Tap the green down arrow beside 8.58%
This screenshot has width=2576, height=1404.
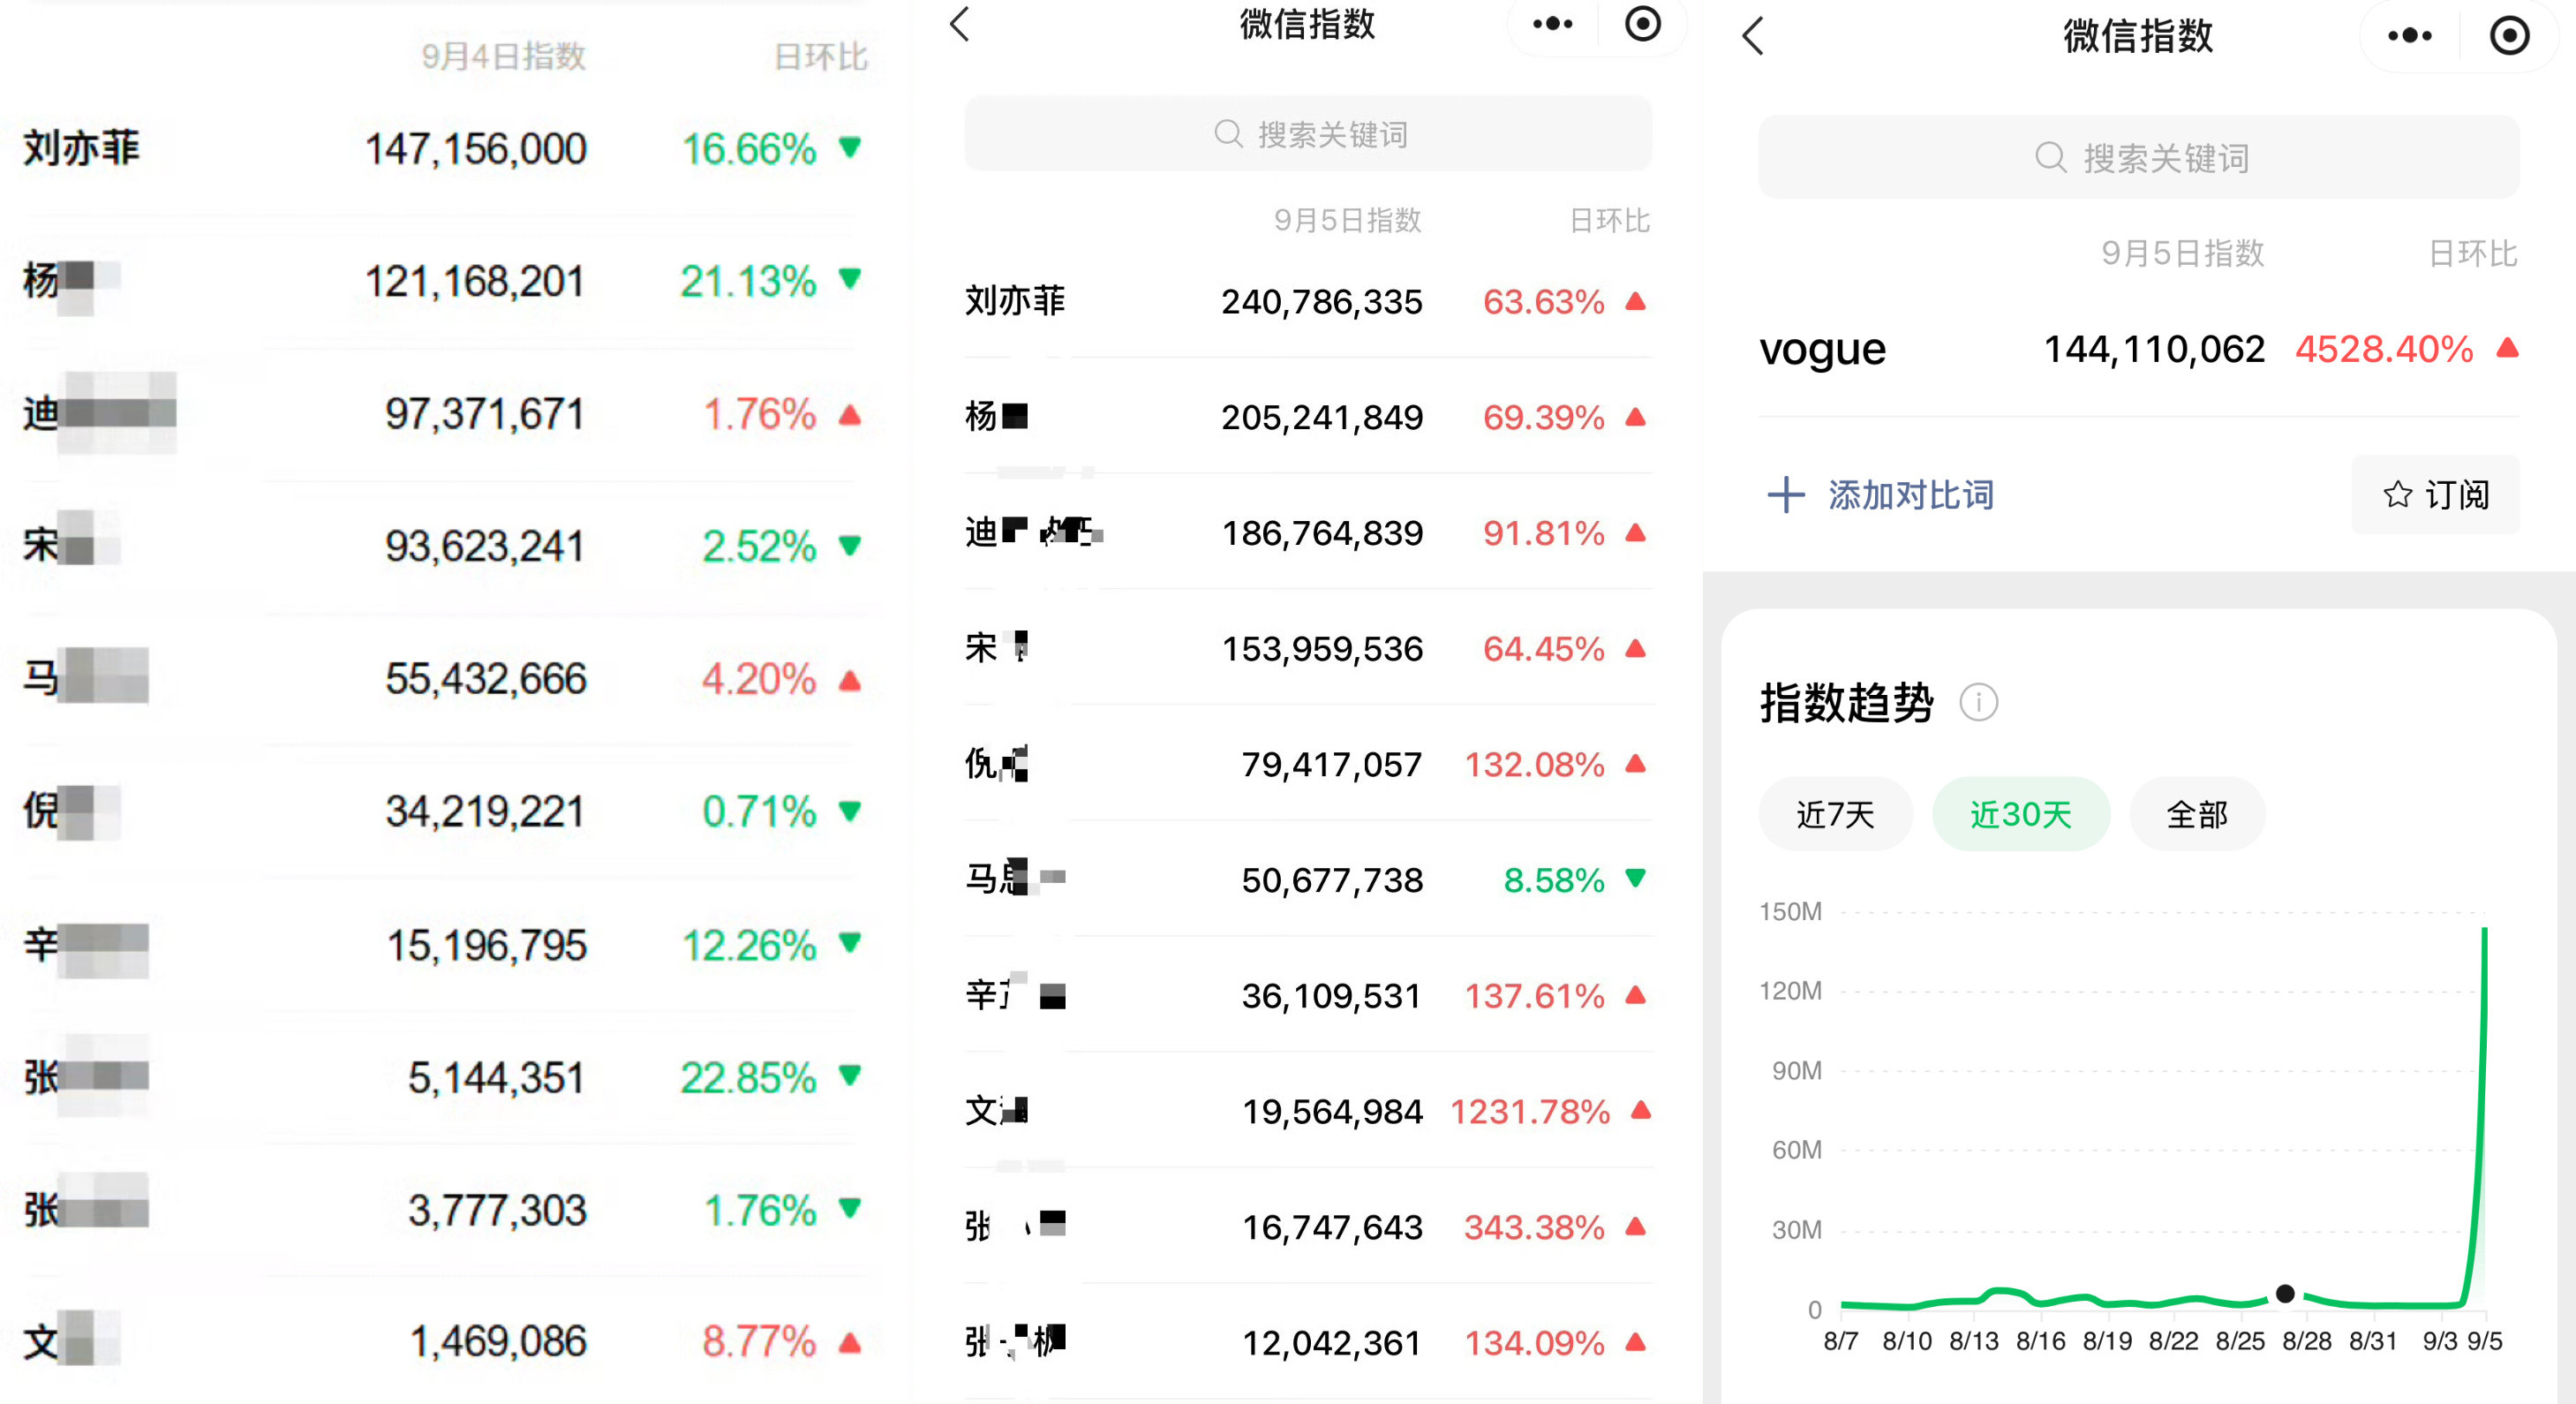(1636, 878)
